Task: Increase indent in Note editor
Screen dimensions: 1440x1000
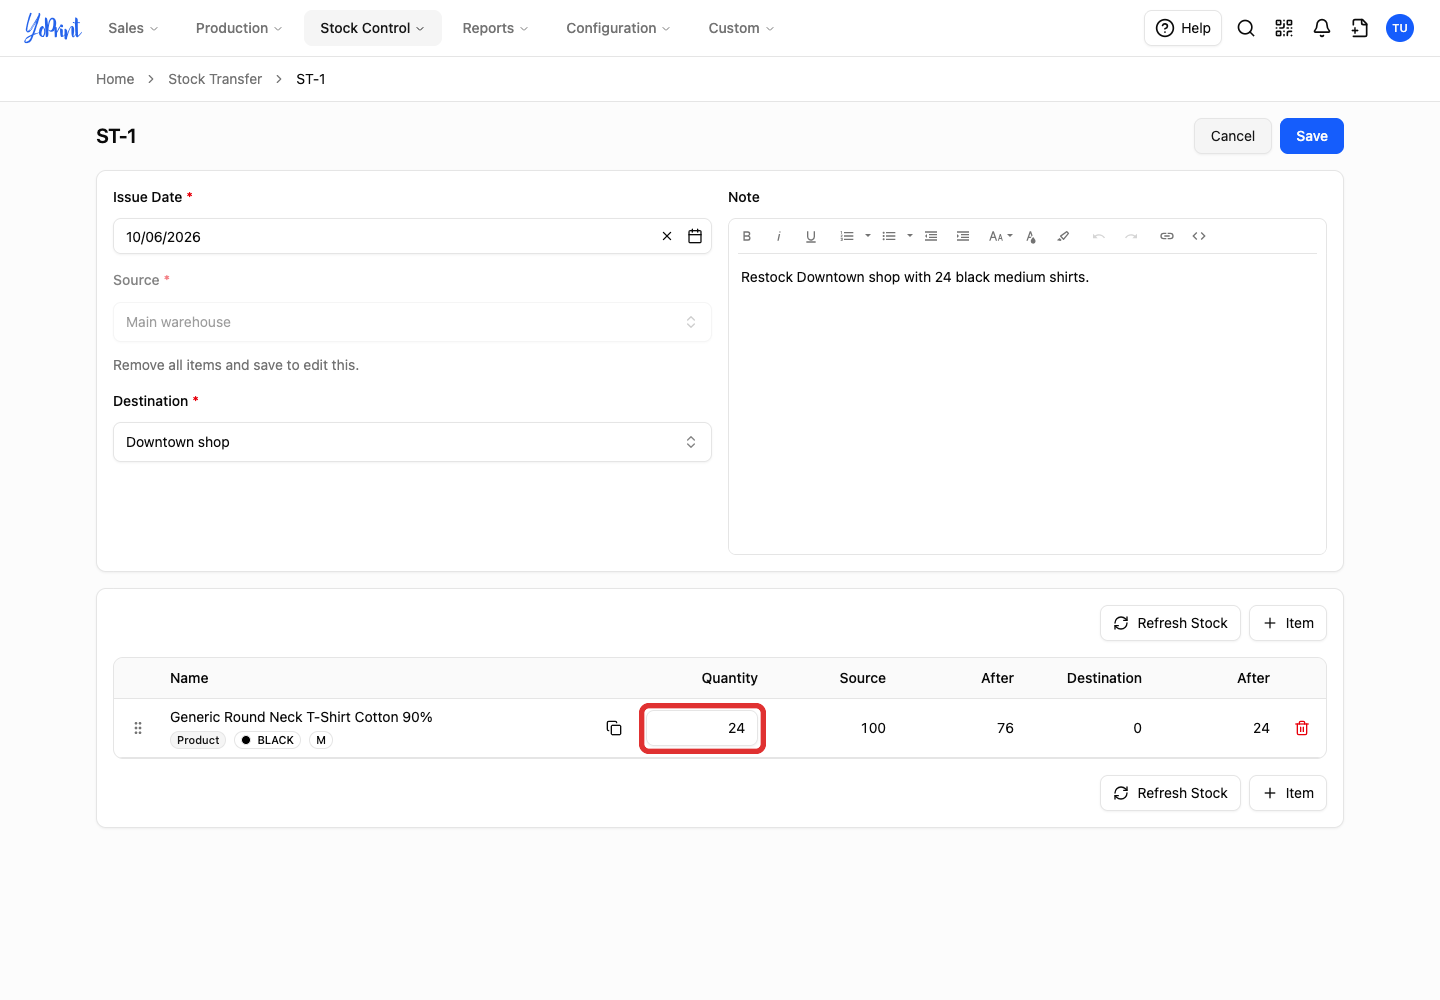Action: point(963,236)
